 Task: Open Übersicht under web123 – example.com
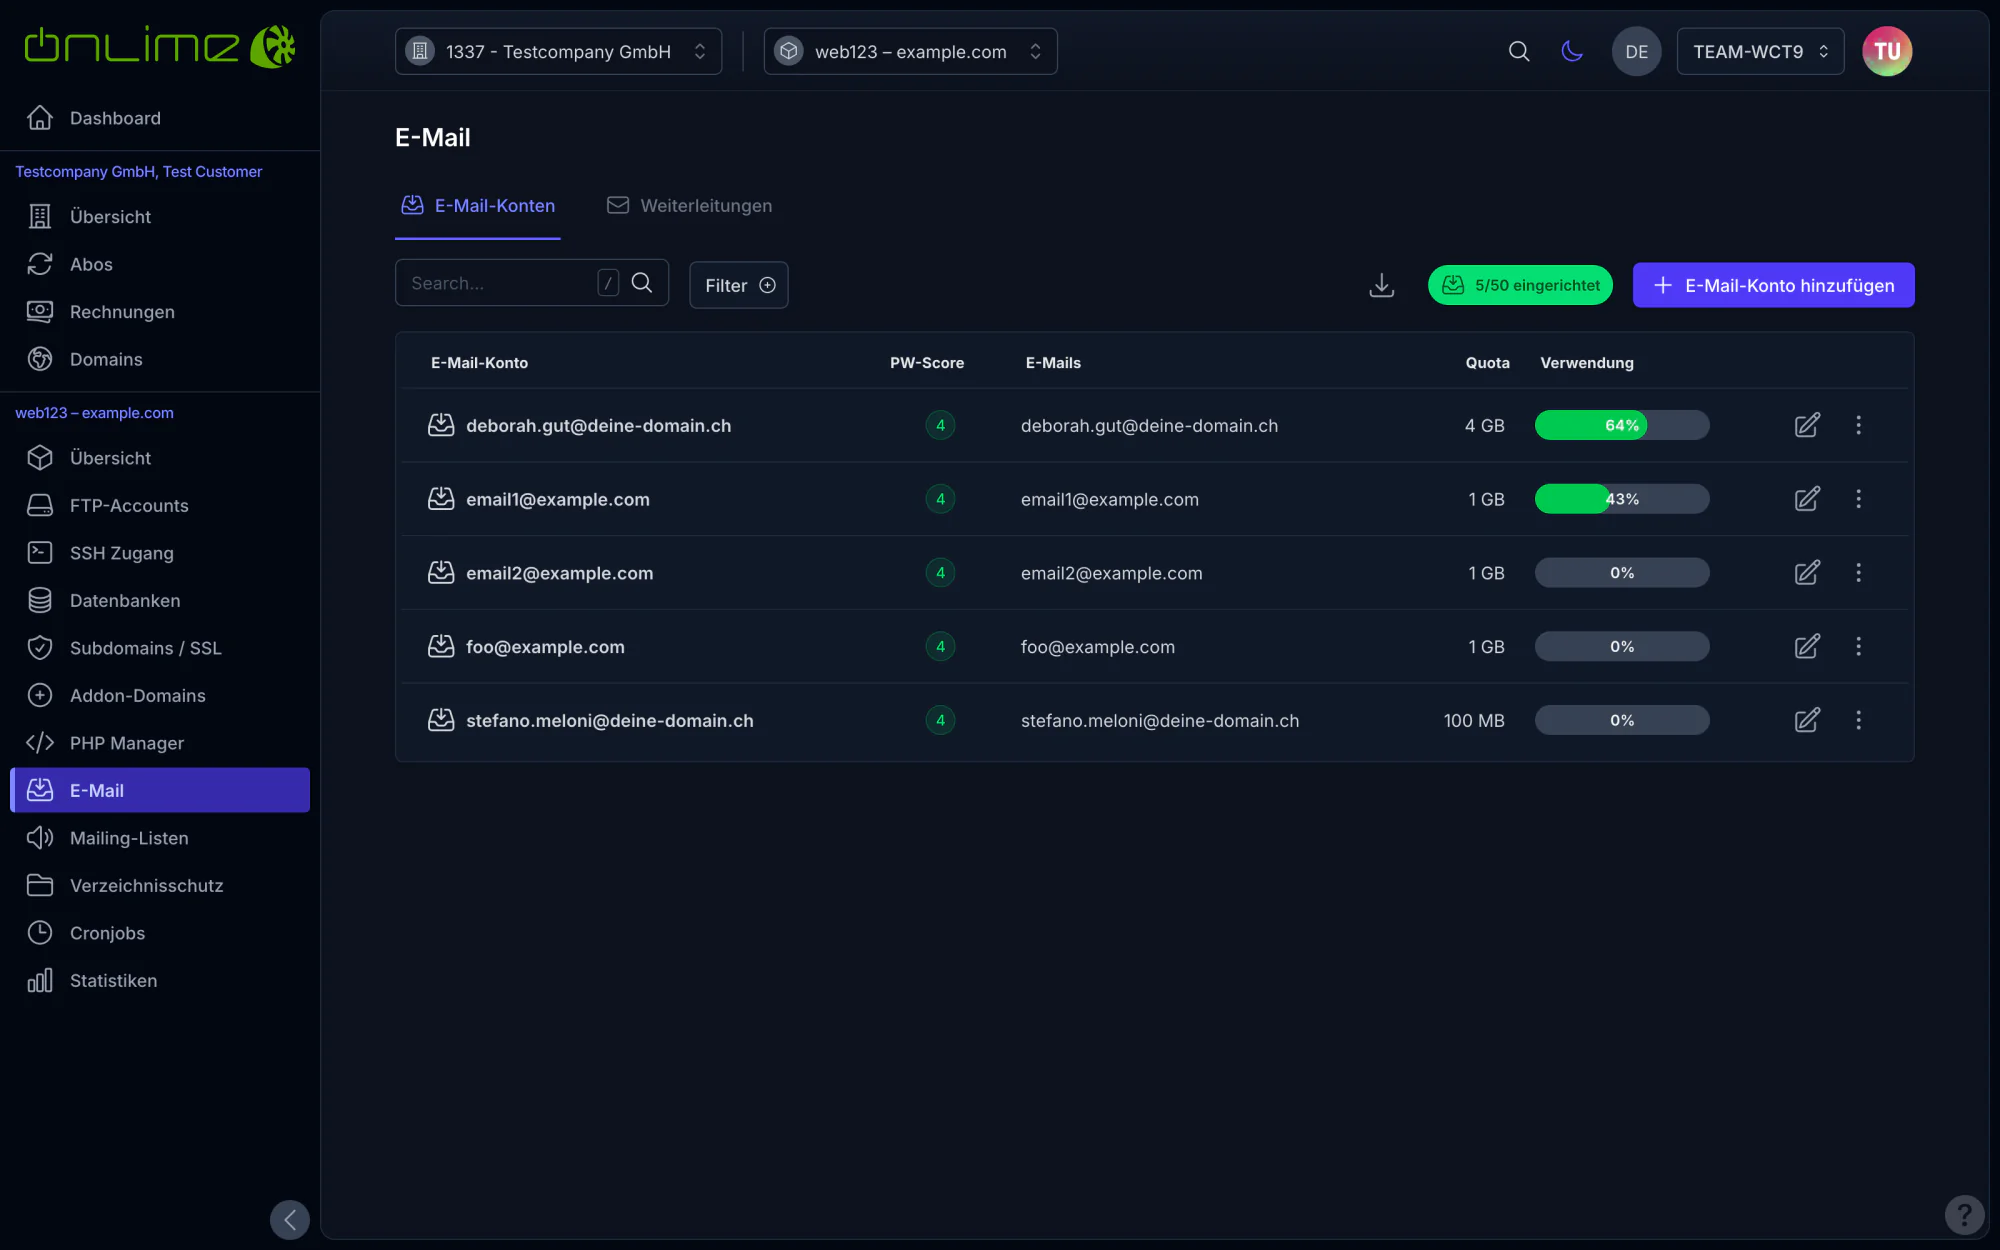tap(160, 458)
